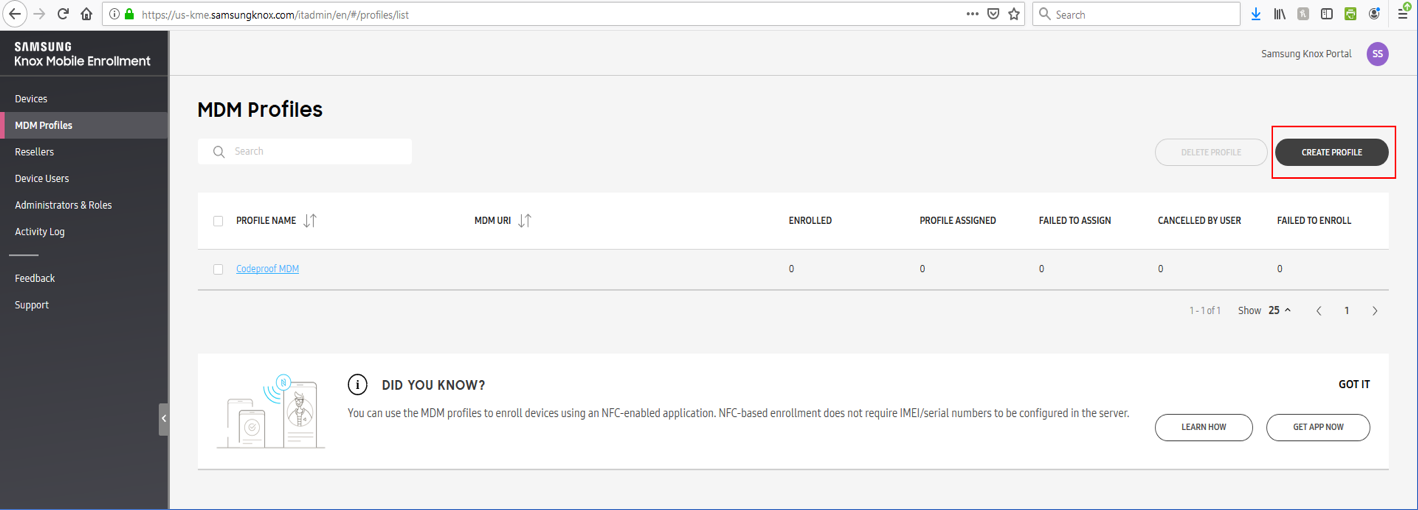Toggle the browser sidebar icon
Viewport: 1418px width, 510px height.
click(1327, 14)
